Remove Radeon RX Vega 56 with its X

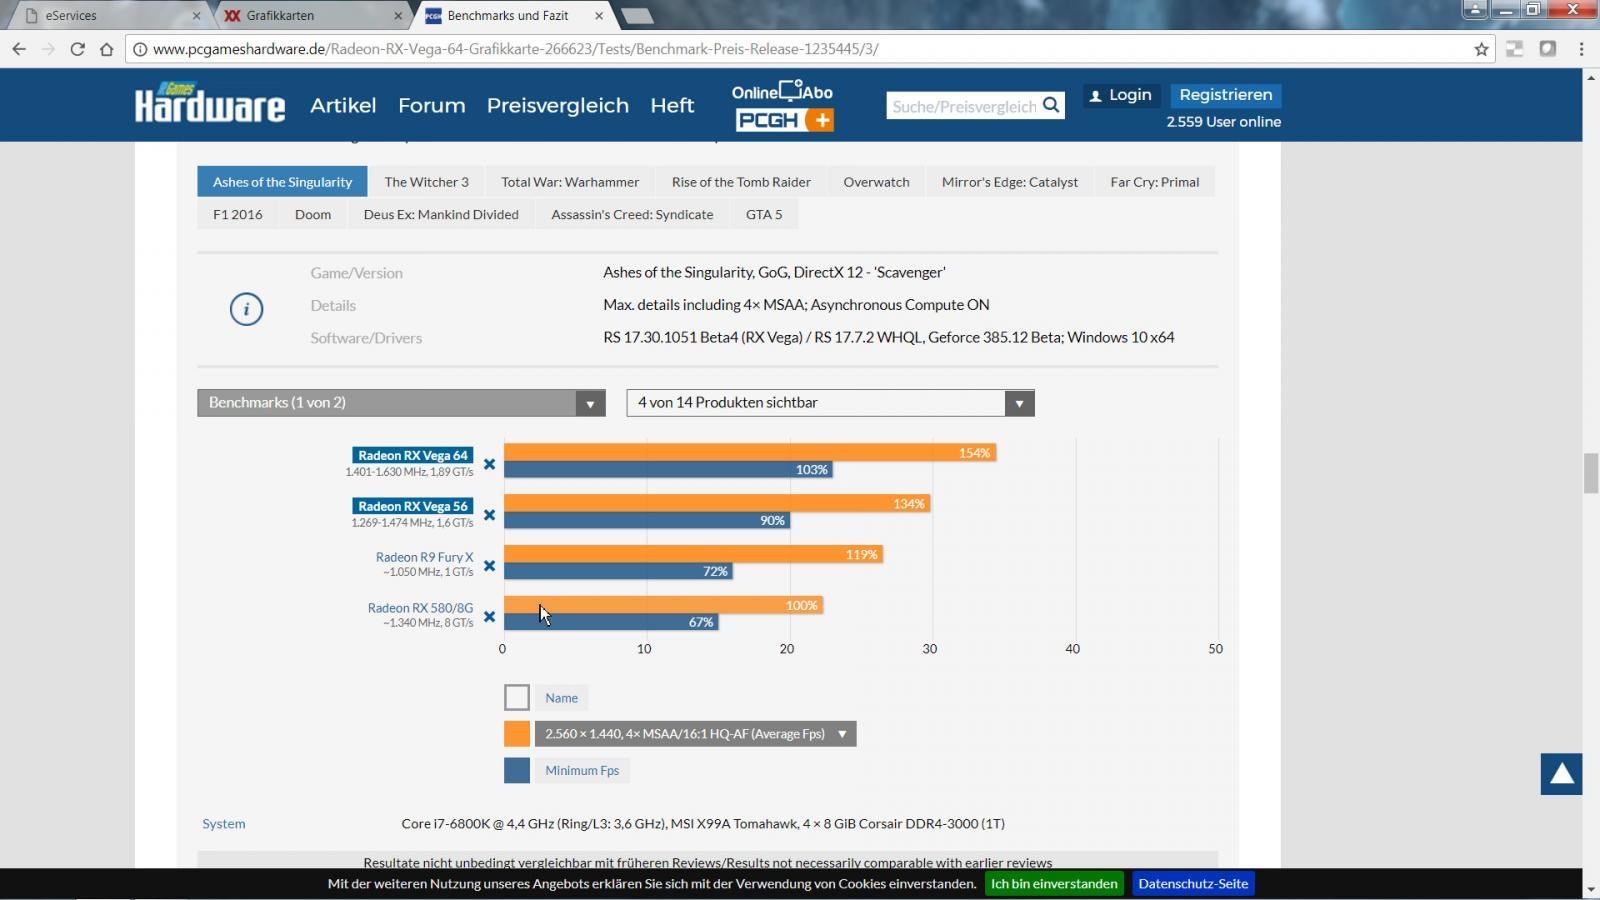pos(489,515)
